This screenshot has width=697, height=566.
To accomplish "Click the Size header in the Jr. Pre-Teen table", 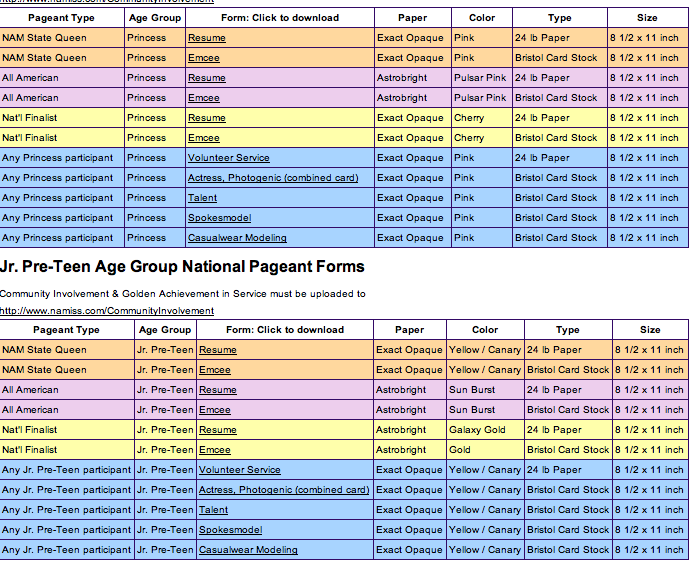I will 650,330.
